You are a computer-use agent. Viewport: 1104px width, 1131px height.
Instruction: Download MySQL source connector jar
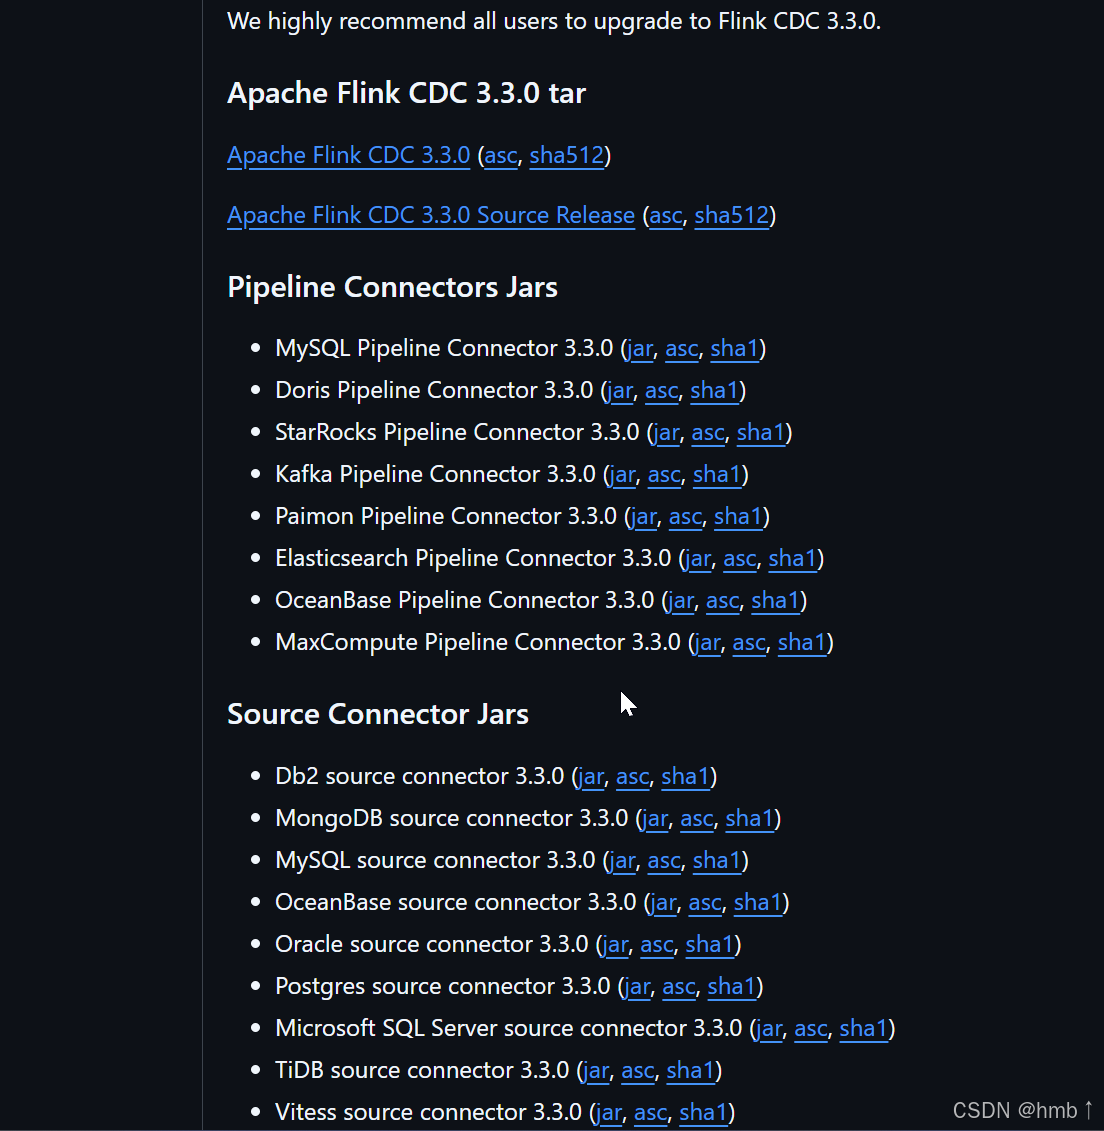(x=623, y=860)
